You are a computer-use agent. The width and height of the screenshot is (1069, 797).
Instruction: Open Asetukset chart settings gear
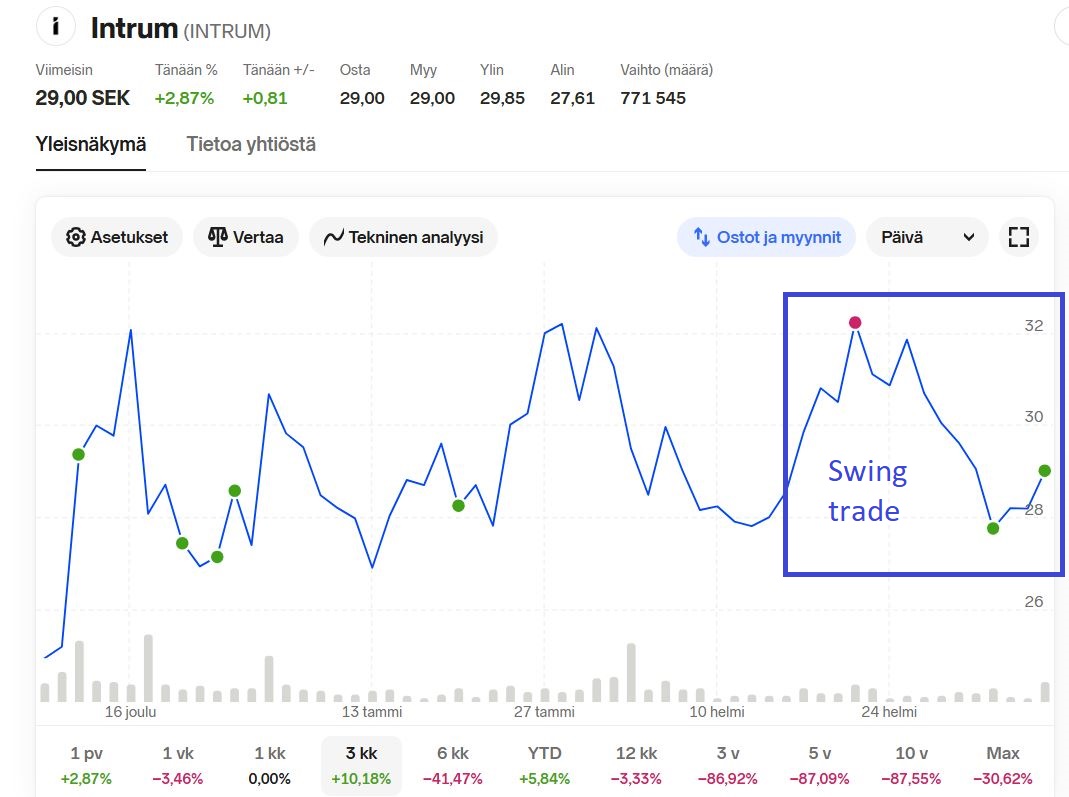(x=75, y=237)
